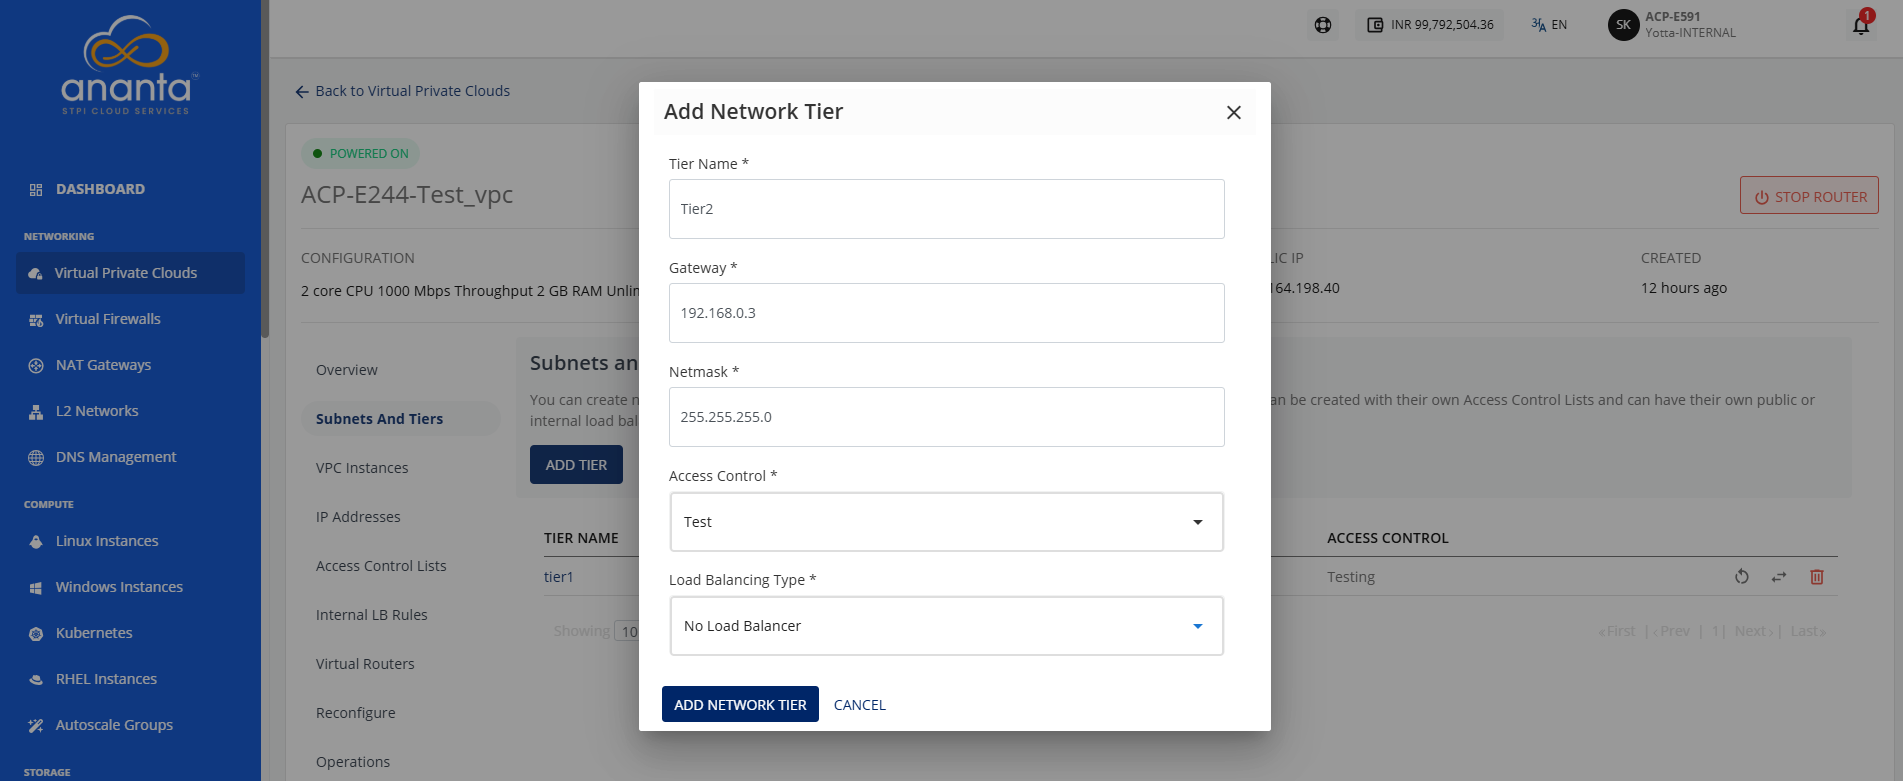This screenshot has width=1903, height=781.
Task: Open the EN language selector
Action: (x=1549, y=25)
